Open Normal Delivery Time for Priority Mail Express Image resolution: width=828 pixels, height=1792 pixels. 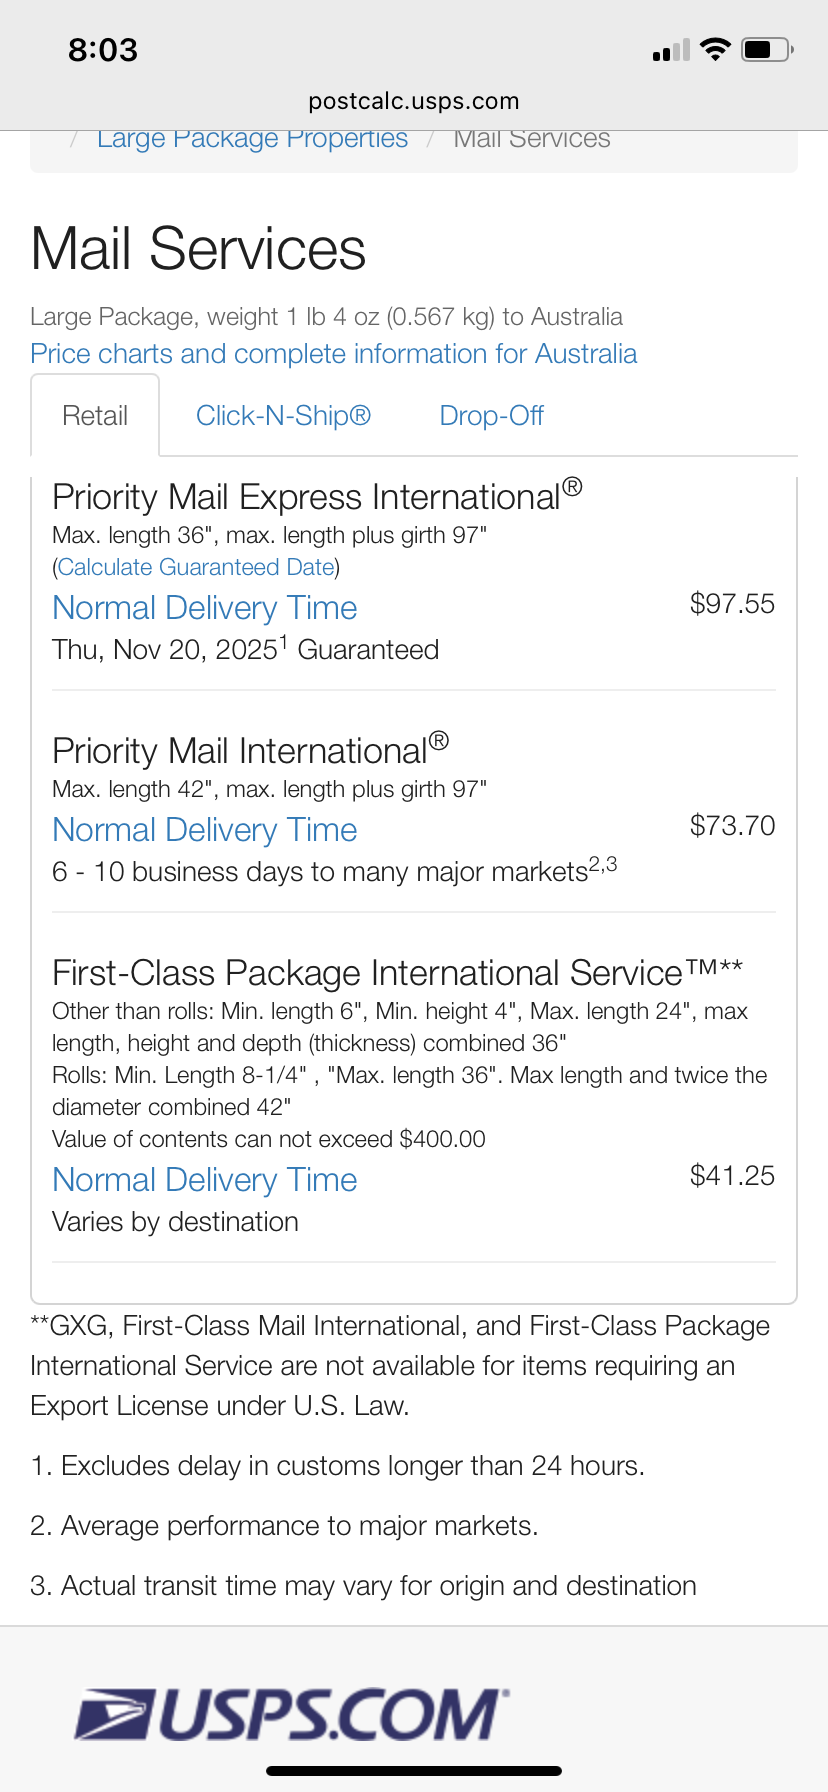pos(204,608)
